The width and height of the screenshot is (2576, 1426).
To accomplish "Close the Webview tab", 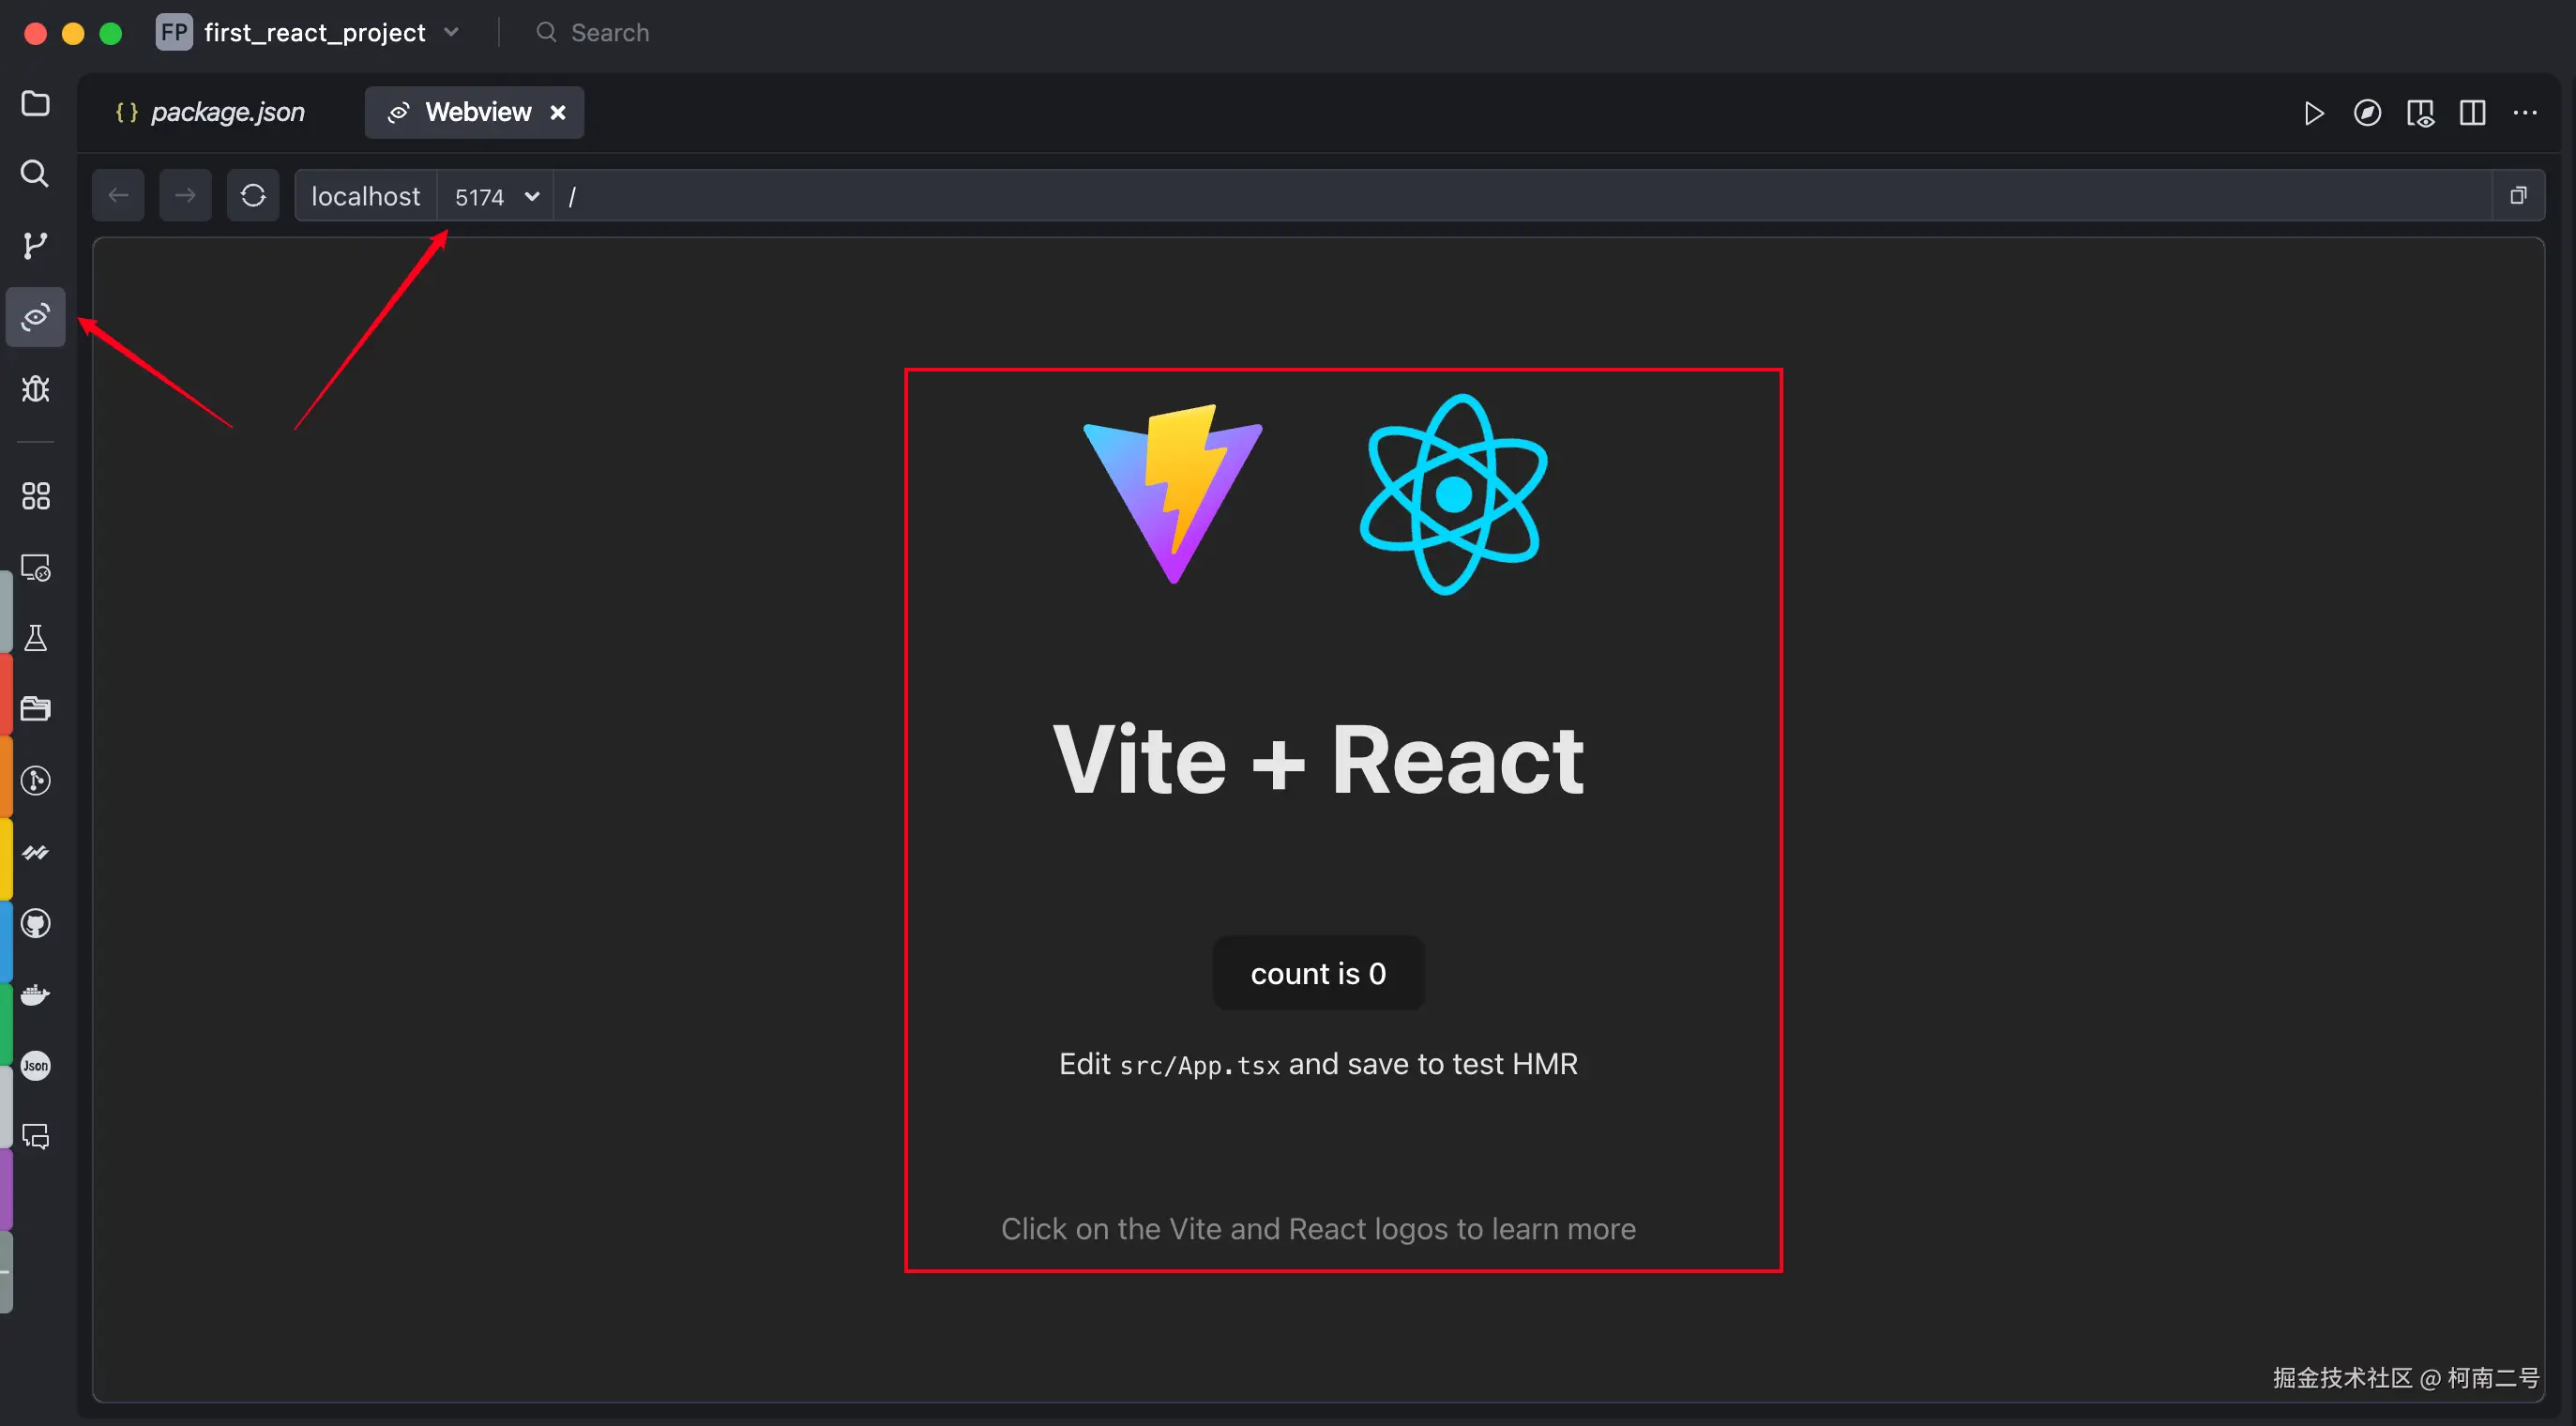I will [x=558, y=113].
